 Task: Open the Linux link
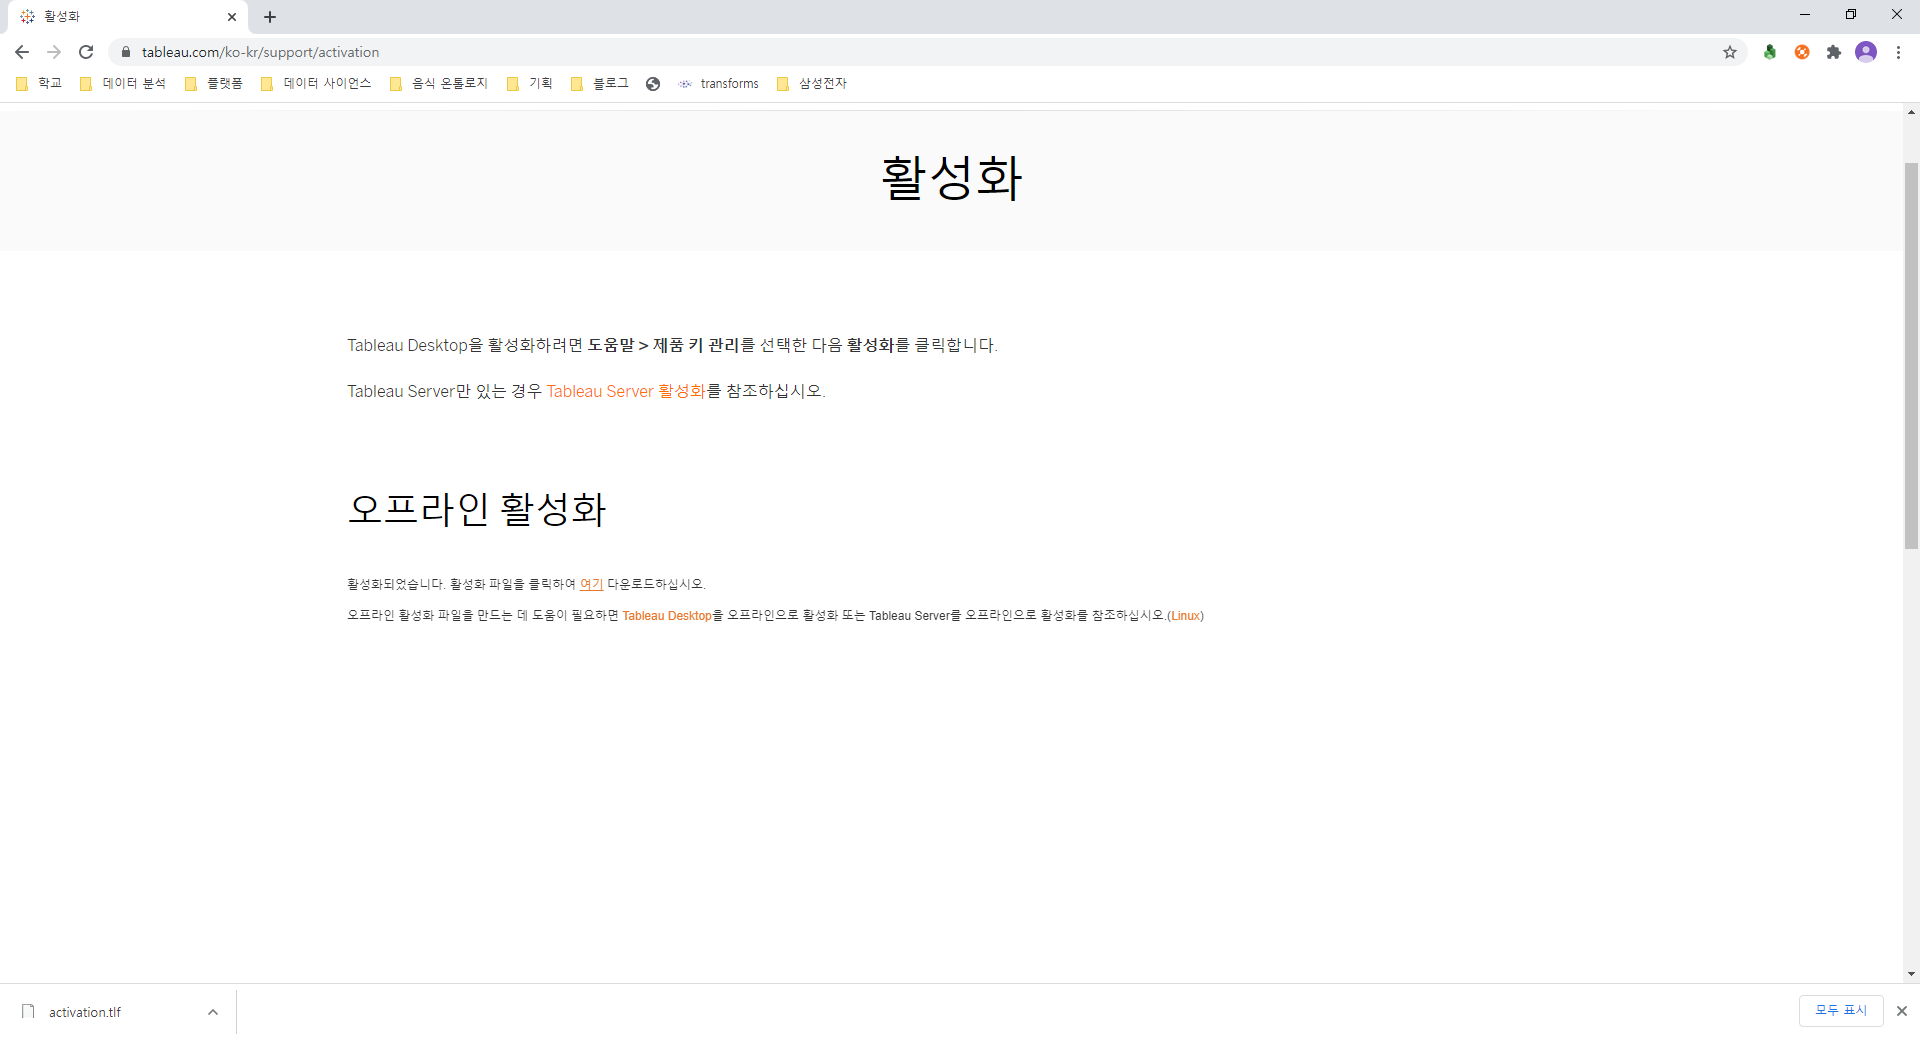[x=1185, y=615]
